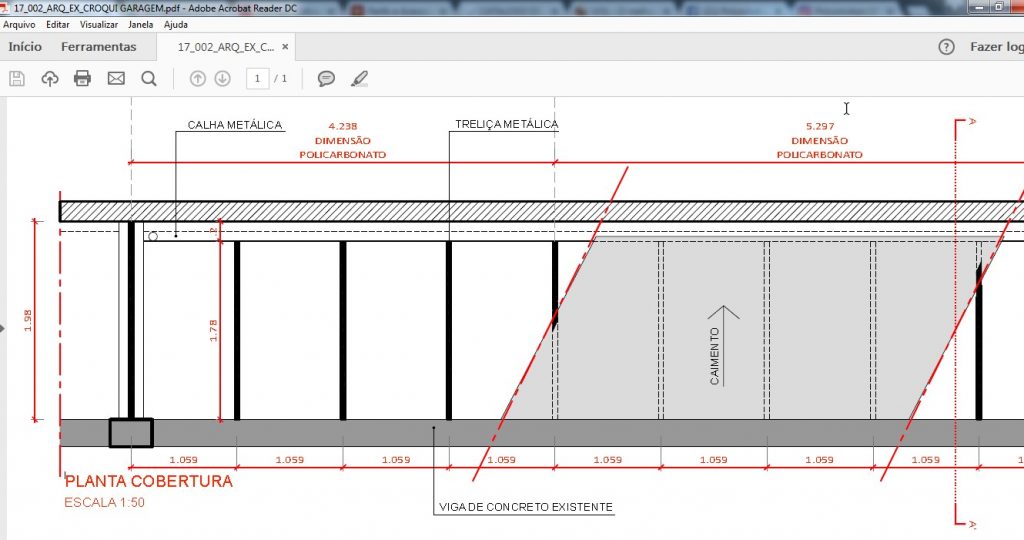Screen dimensions: 1024x540
Task: Click the VIGA DE CONCRETO EXISTENTE label
Action: pos(526,507)
